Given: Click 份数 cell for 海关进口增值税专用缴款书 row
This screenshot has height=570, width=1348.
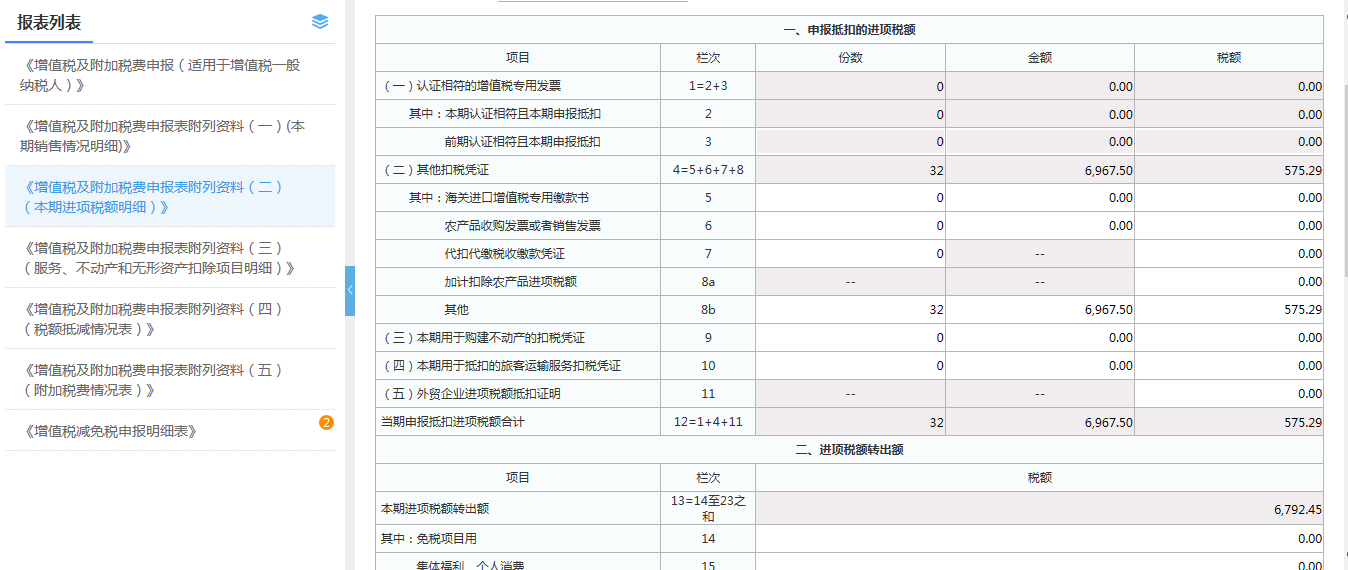Looking at the screenshot, I should 850,198.
